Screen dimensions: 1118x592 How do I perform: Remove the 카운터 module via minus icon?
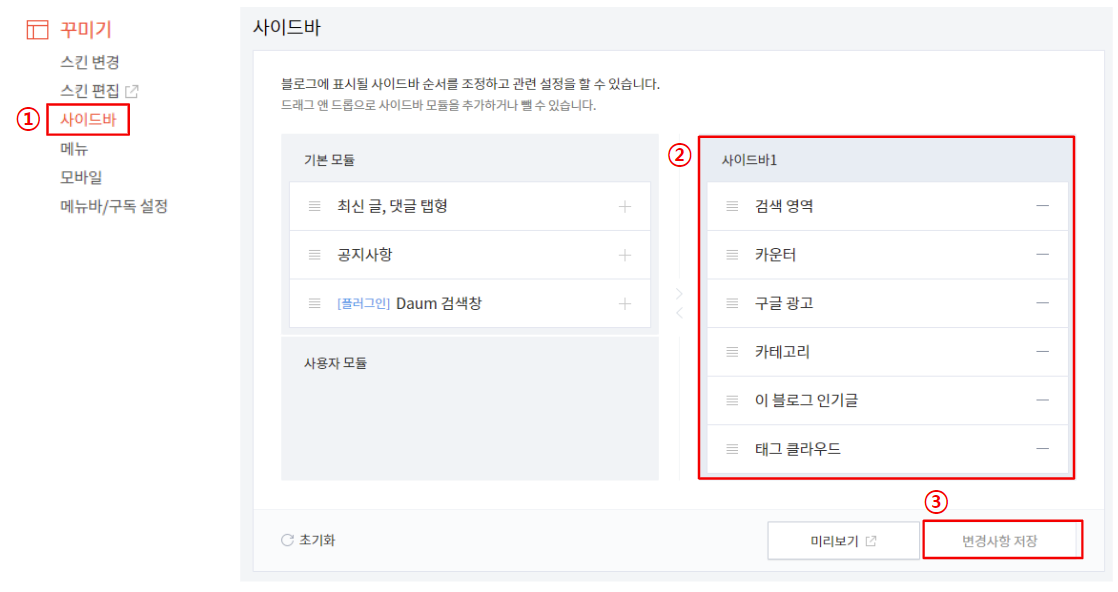(x=1044, y=255)
